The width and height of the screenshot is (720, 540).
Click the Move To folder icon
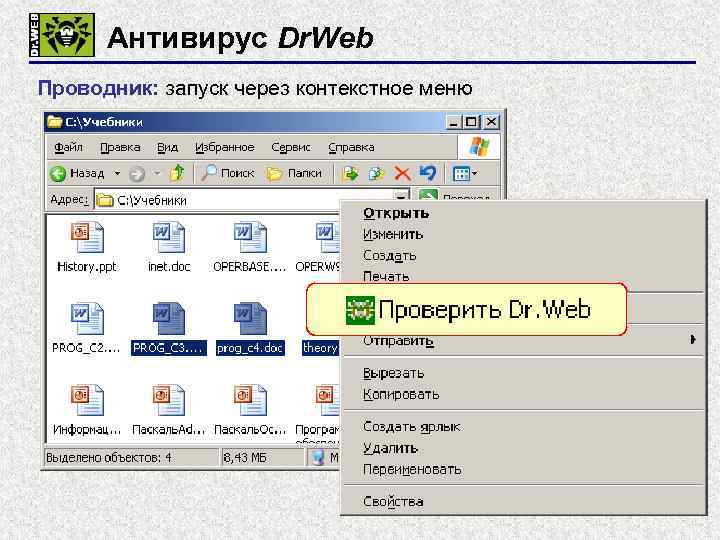[x=350, y=174]
